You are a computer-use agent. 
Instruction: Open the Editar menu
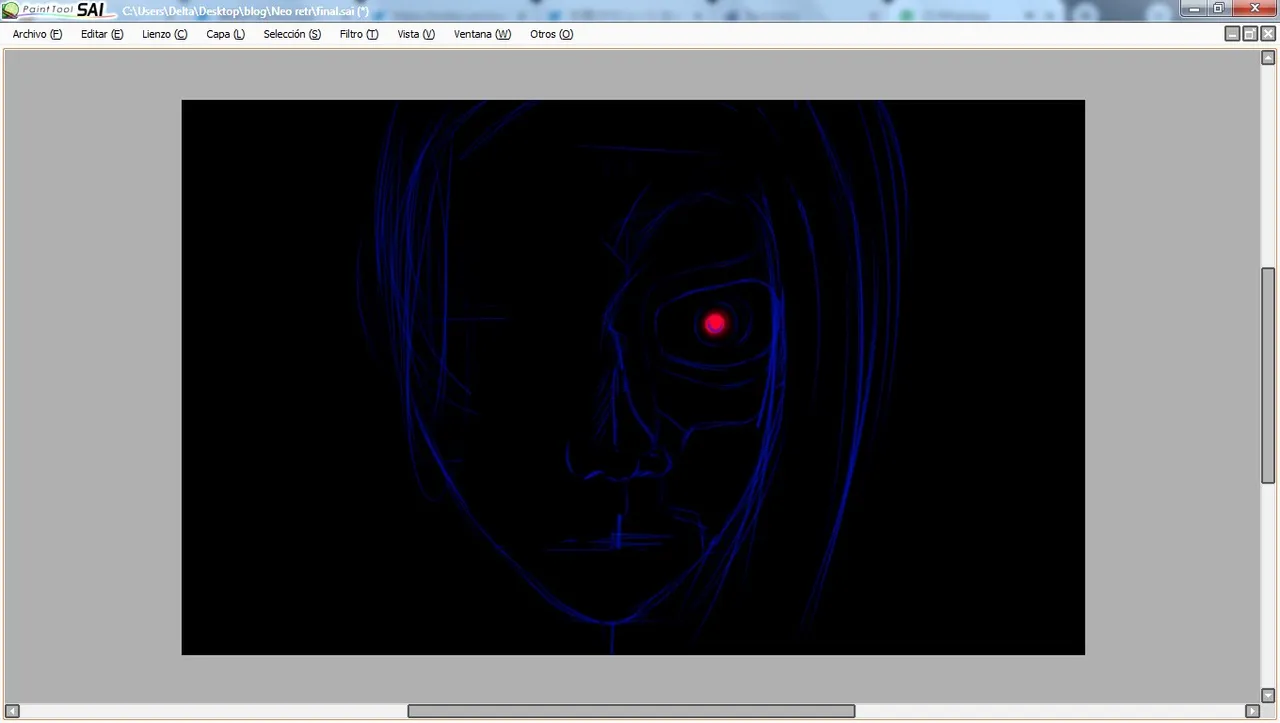(x=102, y=34)
